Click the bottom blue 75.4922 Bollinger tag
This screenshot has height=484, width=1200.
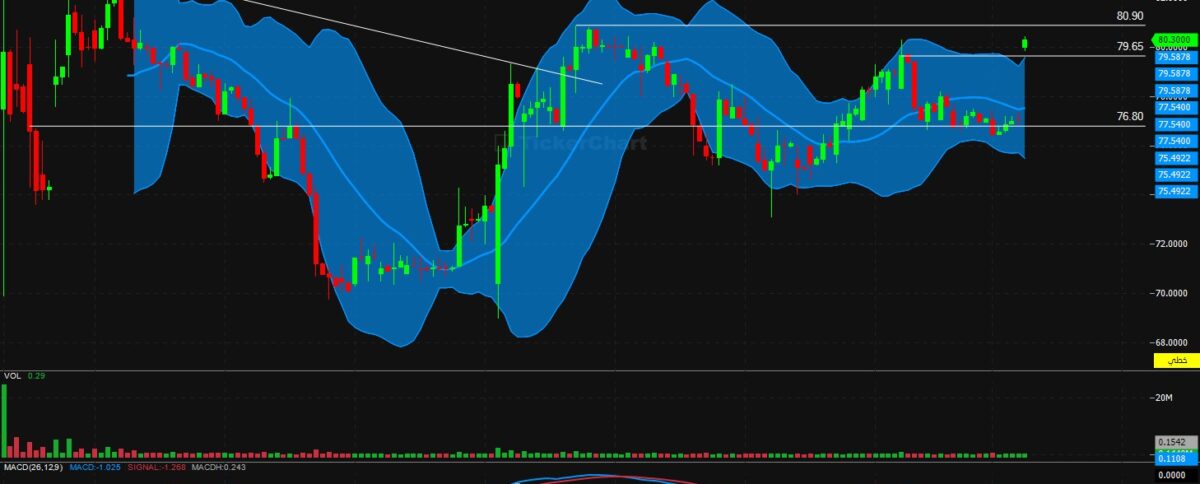tap(1172, 191)
